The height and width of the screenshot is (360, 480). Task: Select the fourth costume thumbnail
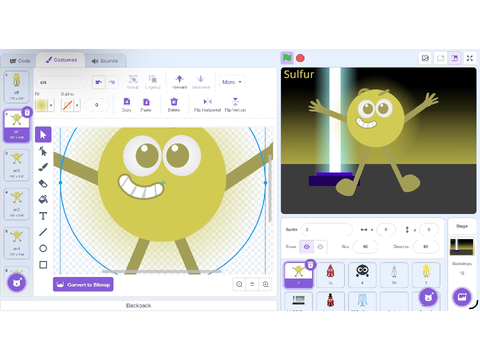coord(16,204)
